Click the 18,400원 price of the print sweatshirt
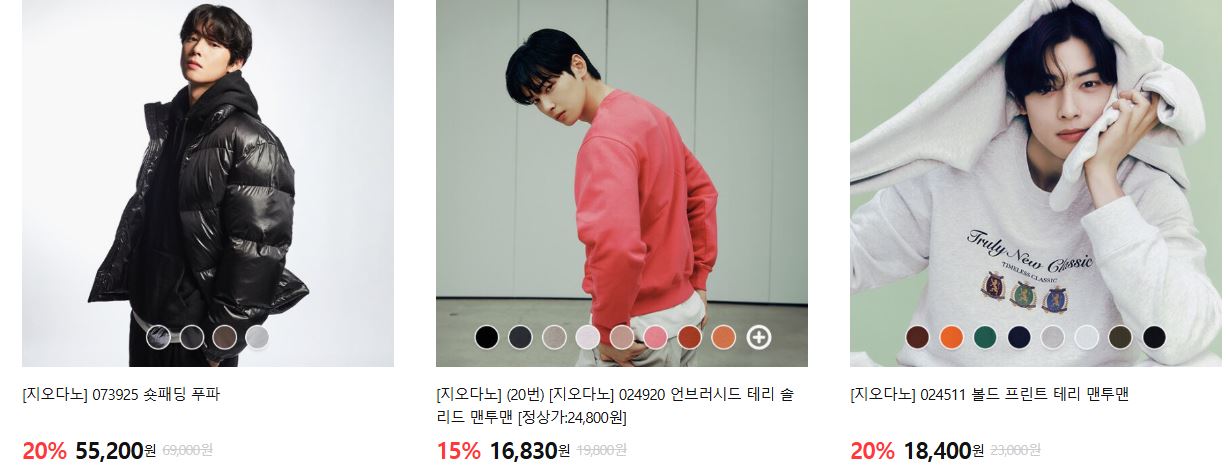The width and height of the screenshot is (1228, 474). coord(944,451)
